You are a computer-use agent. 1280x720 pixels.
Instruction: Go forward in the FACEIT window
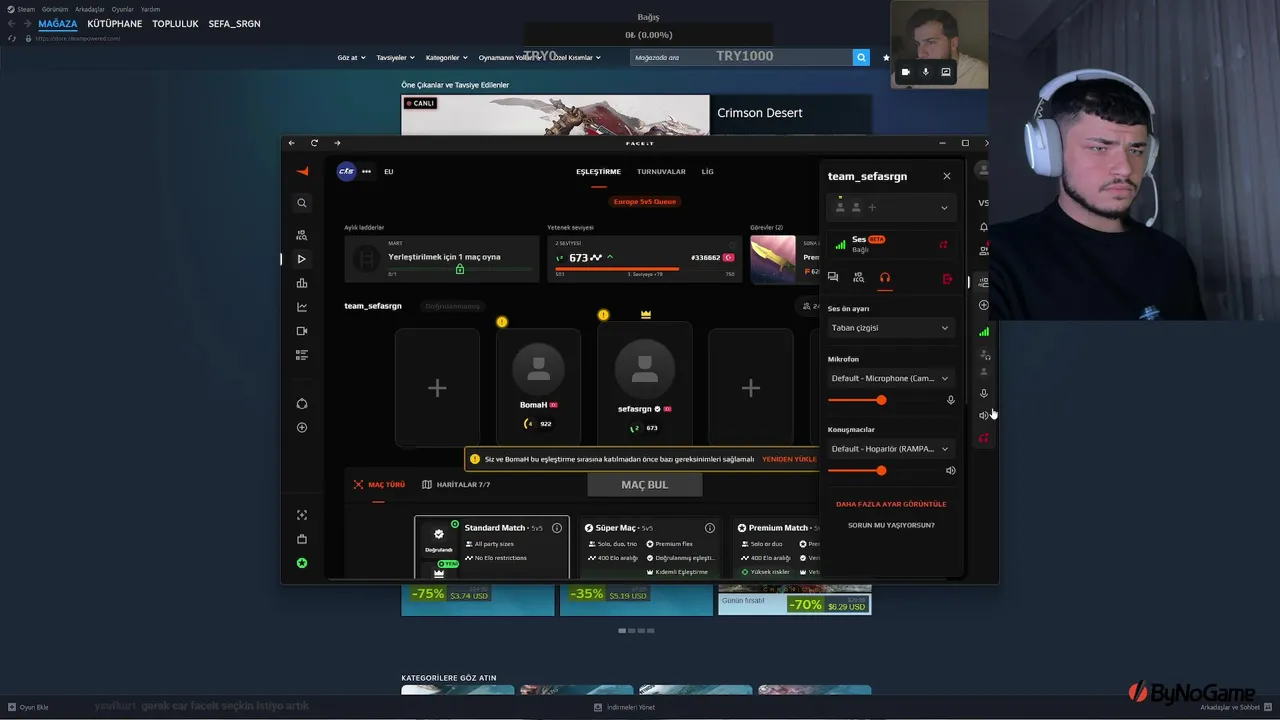tap(337, 143)
